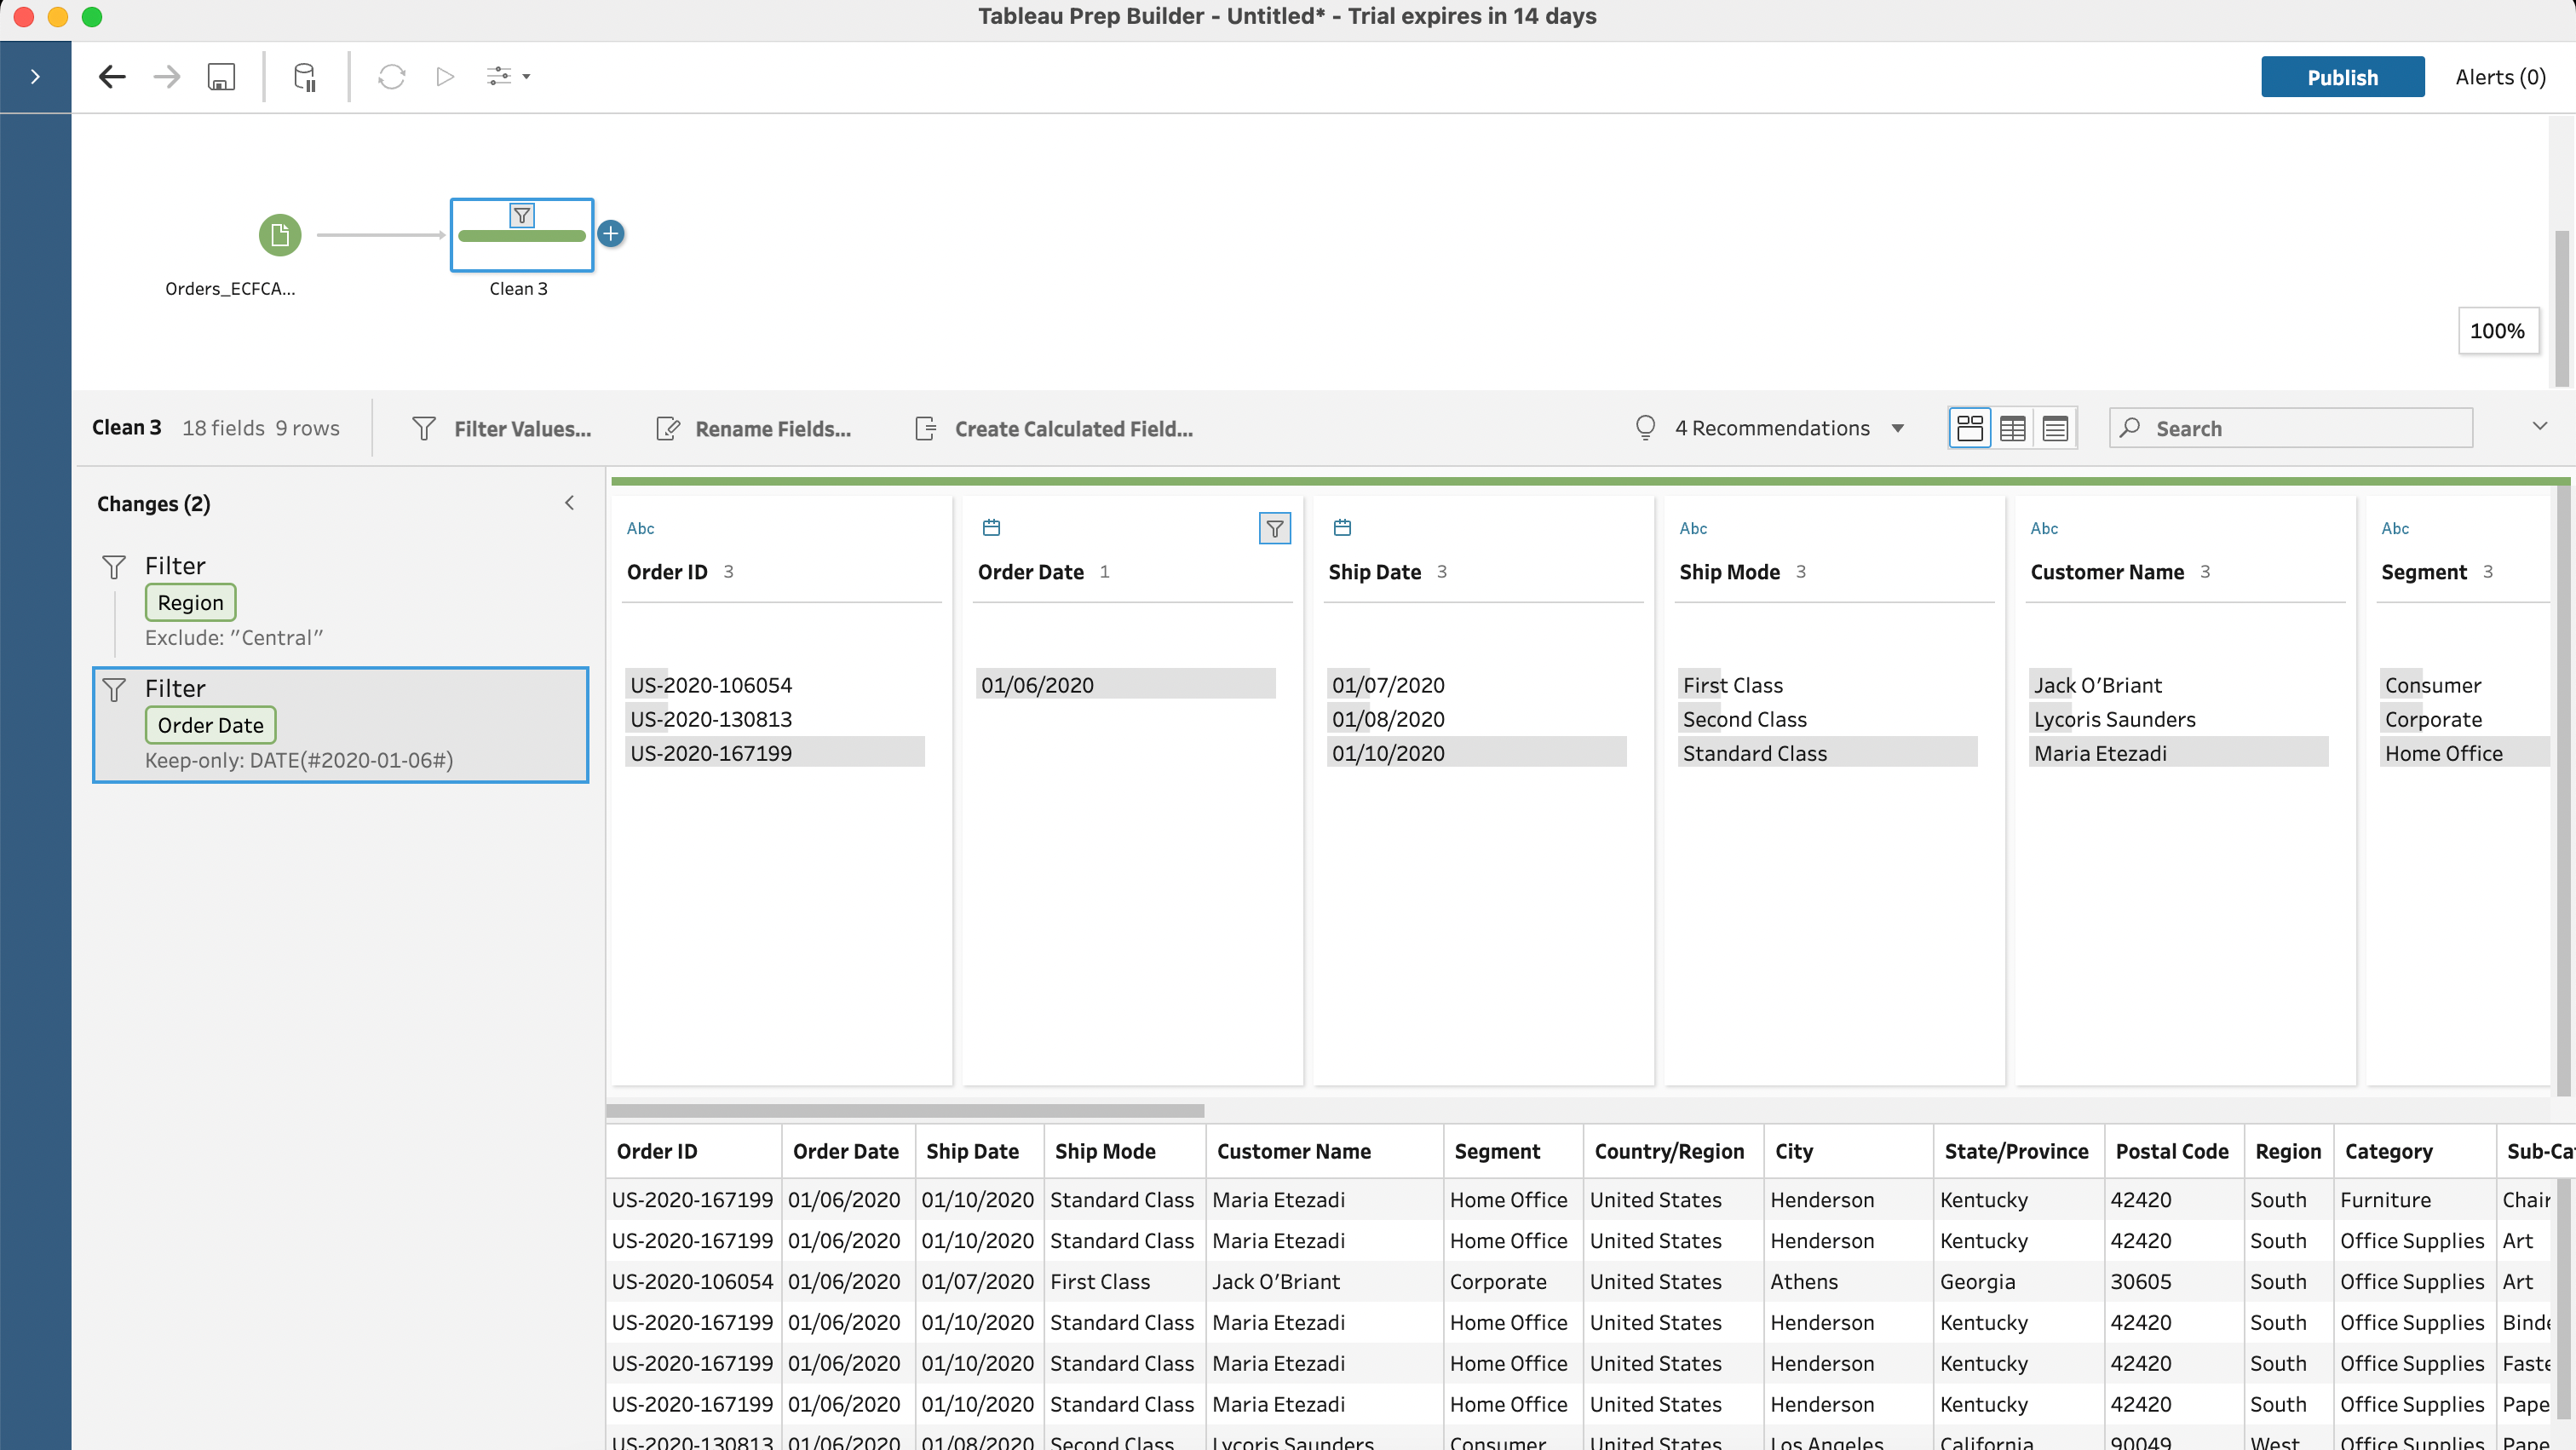Click the Search input field
The image size is (2576, 1450).
[2291, 427]
